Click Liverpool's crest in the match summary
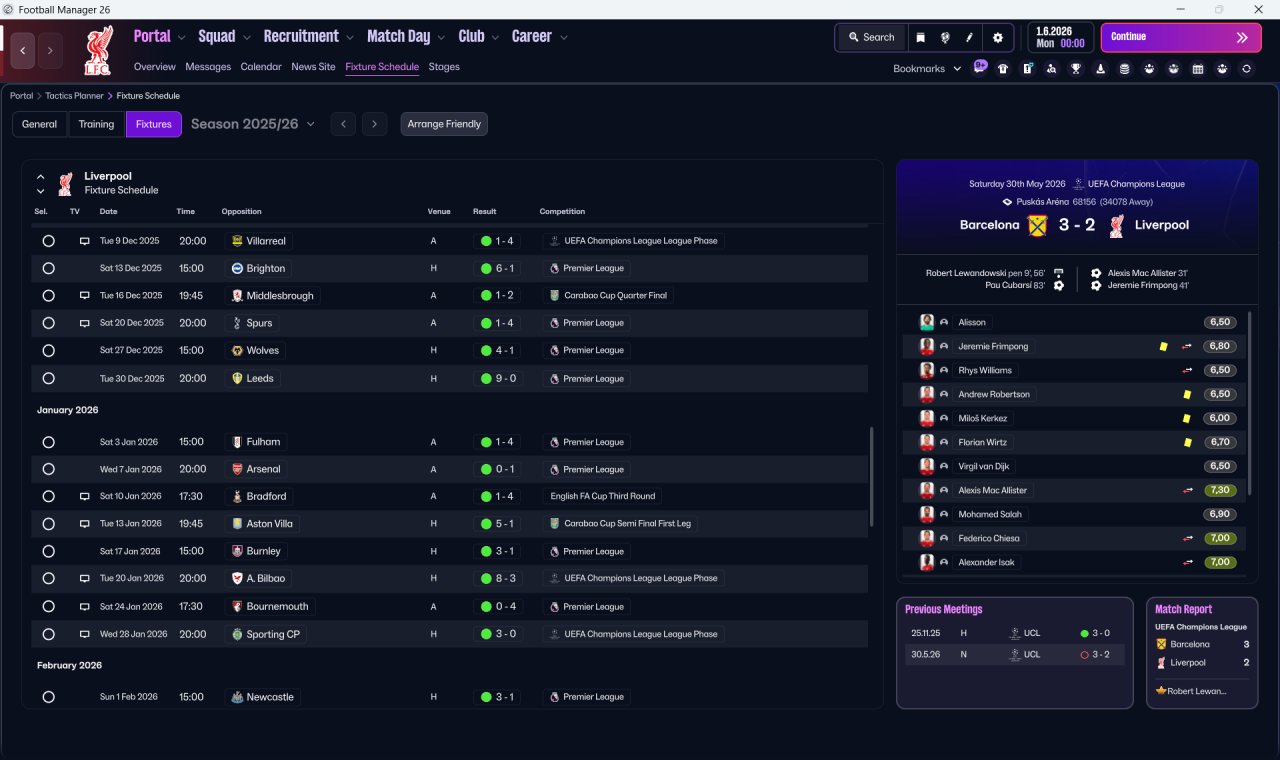Viewport: 1280px width, 760px height. [1116, 225]
